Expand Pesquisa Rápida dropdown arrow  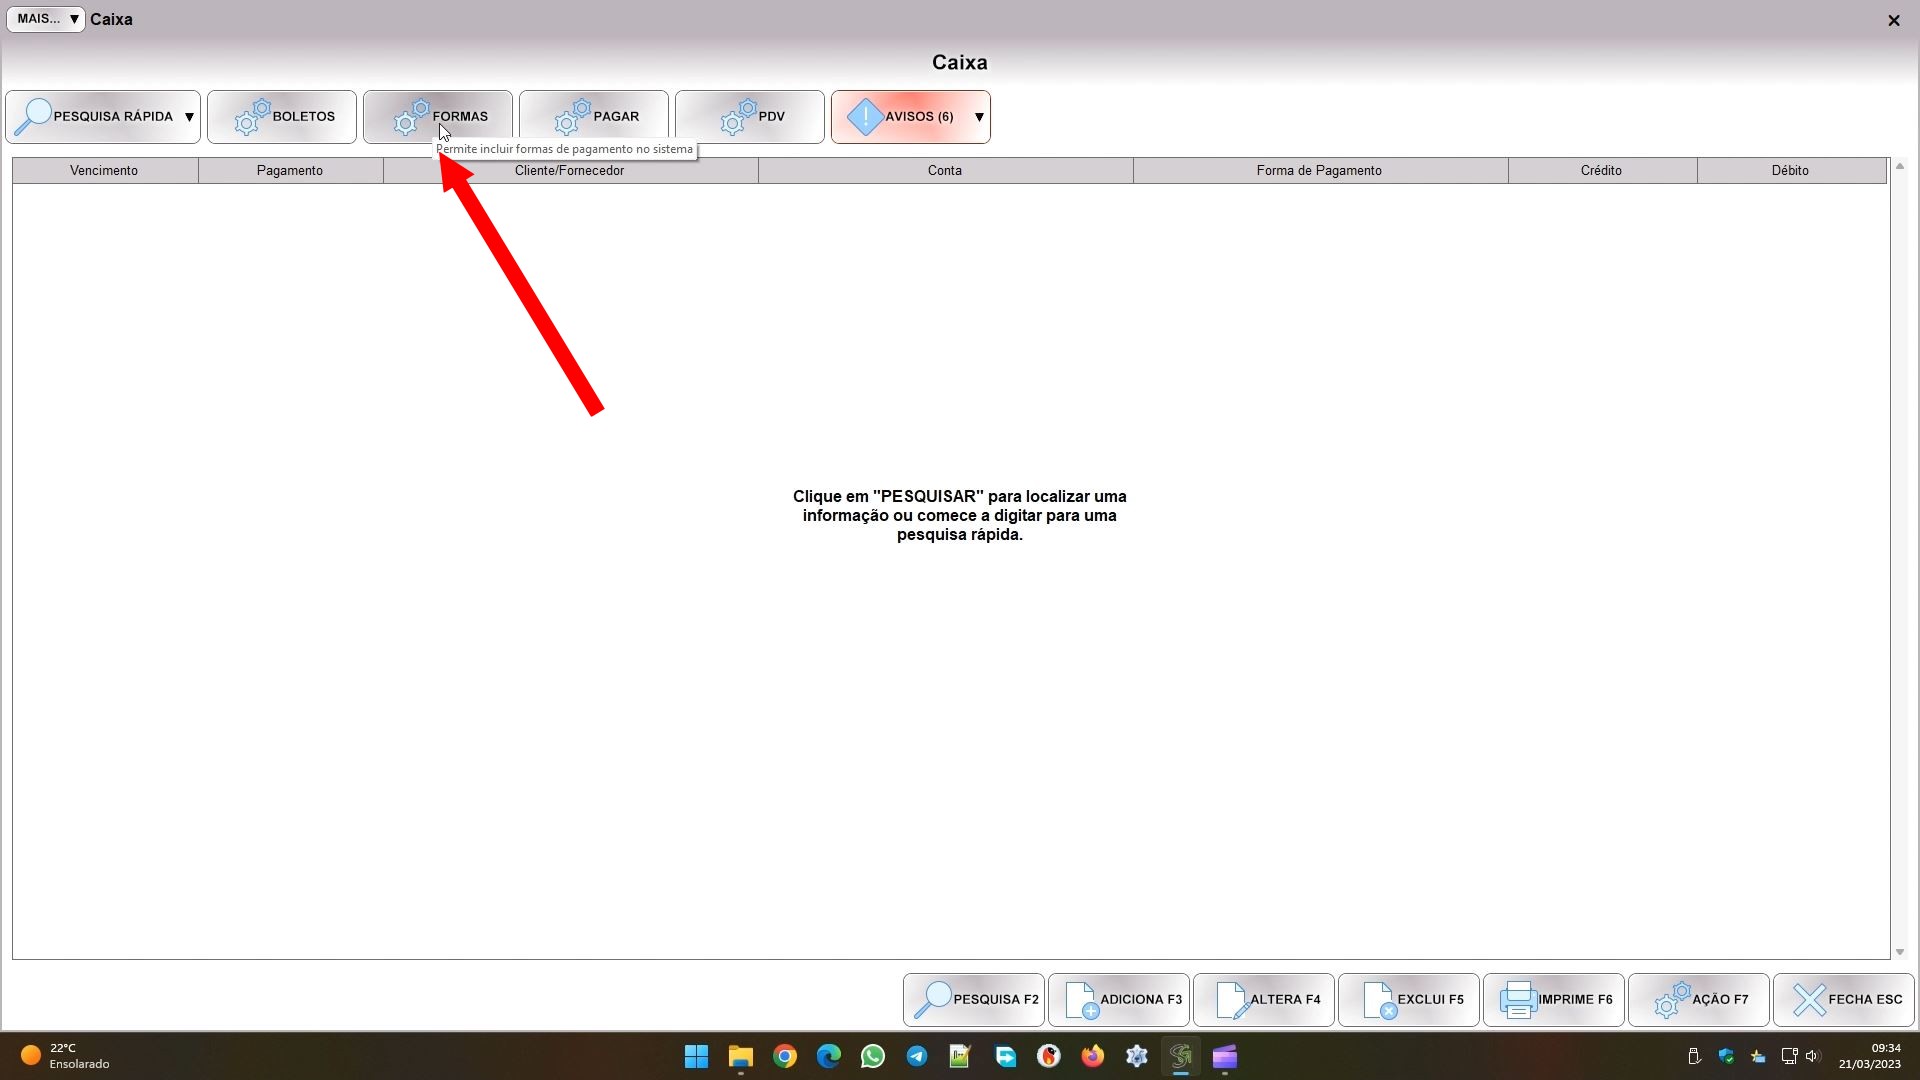(x=189, y=117)
